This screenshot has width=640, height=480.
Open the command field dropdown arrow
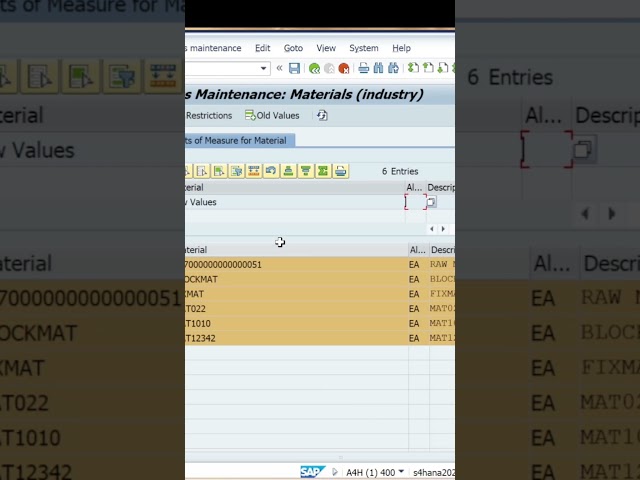point(264,68)
